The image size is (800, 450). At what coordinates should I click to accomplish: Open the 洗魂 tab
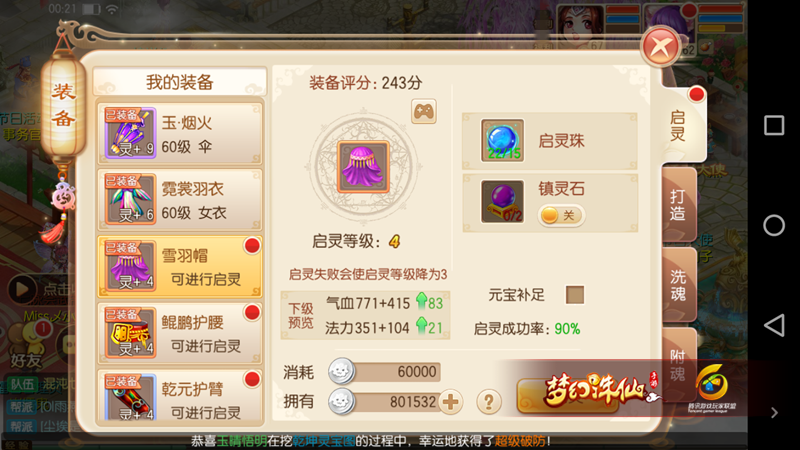click(x=679, y=285)
